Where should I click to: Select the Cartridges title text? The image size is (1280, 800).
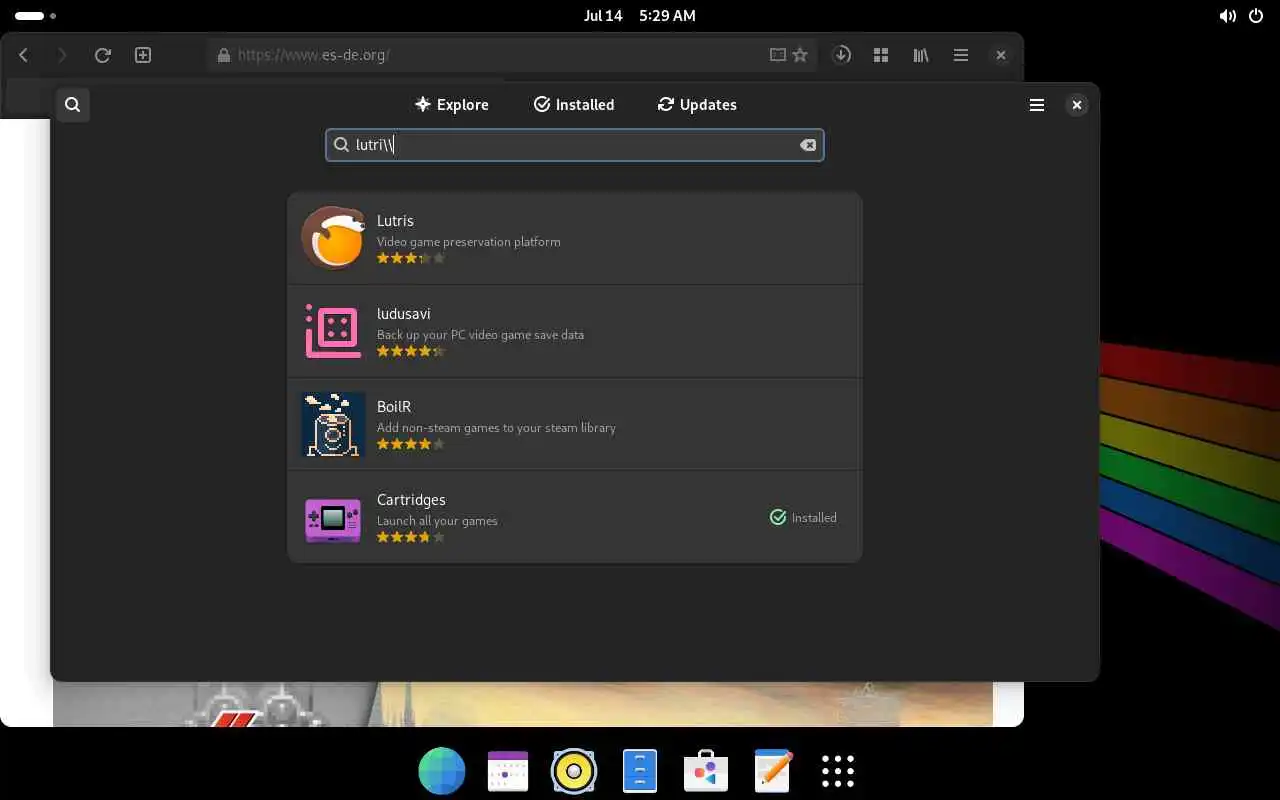click(x=411, y=499)
